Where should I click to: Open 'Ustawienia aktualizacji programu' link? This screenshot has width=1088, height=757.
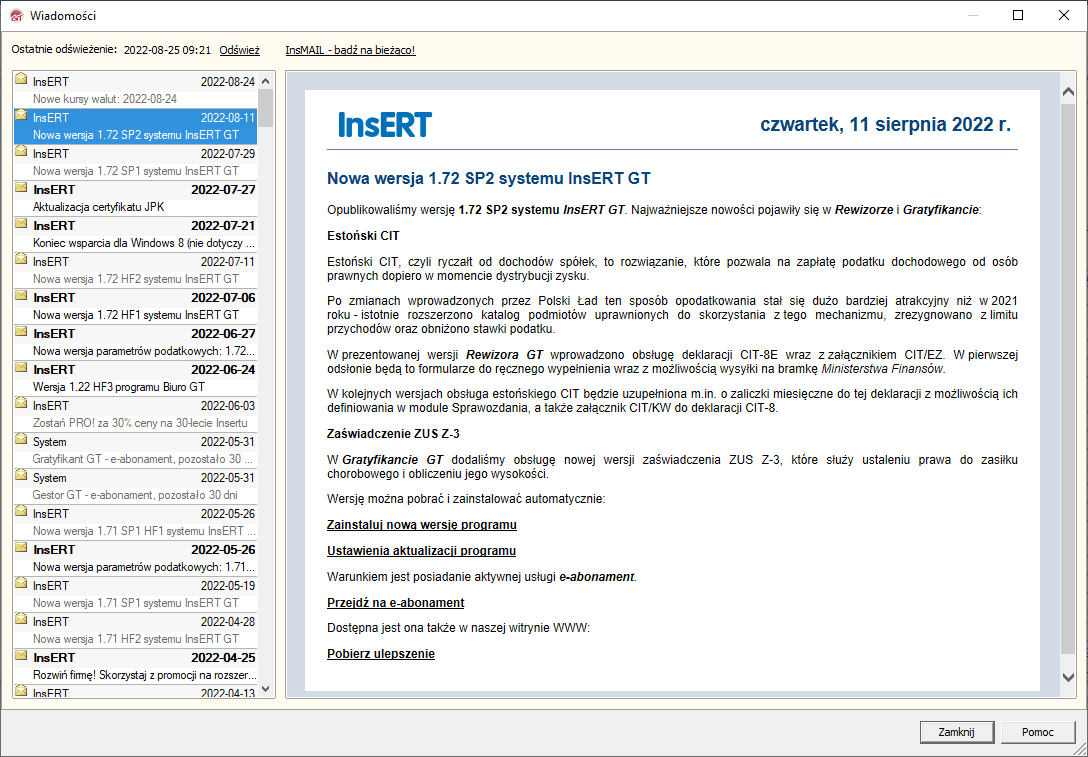coord(421,551)
